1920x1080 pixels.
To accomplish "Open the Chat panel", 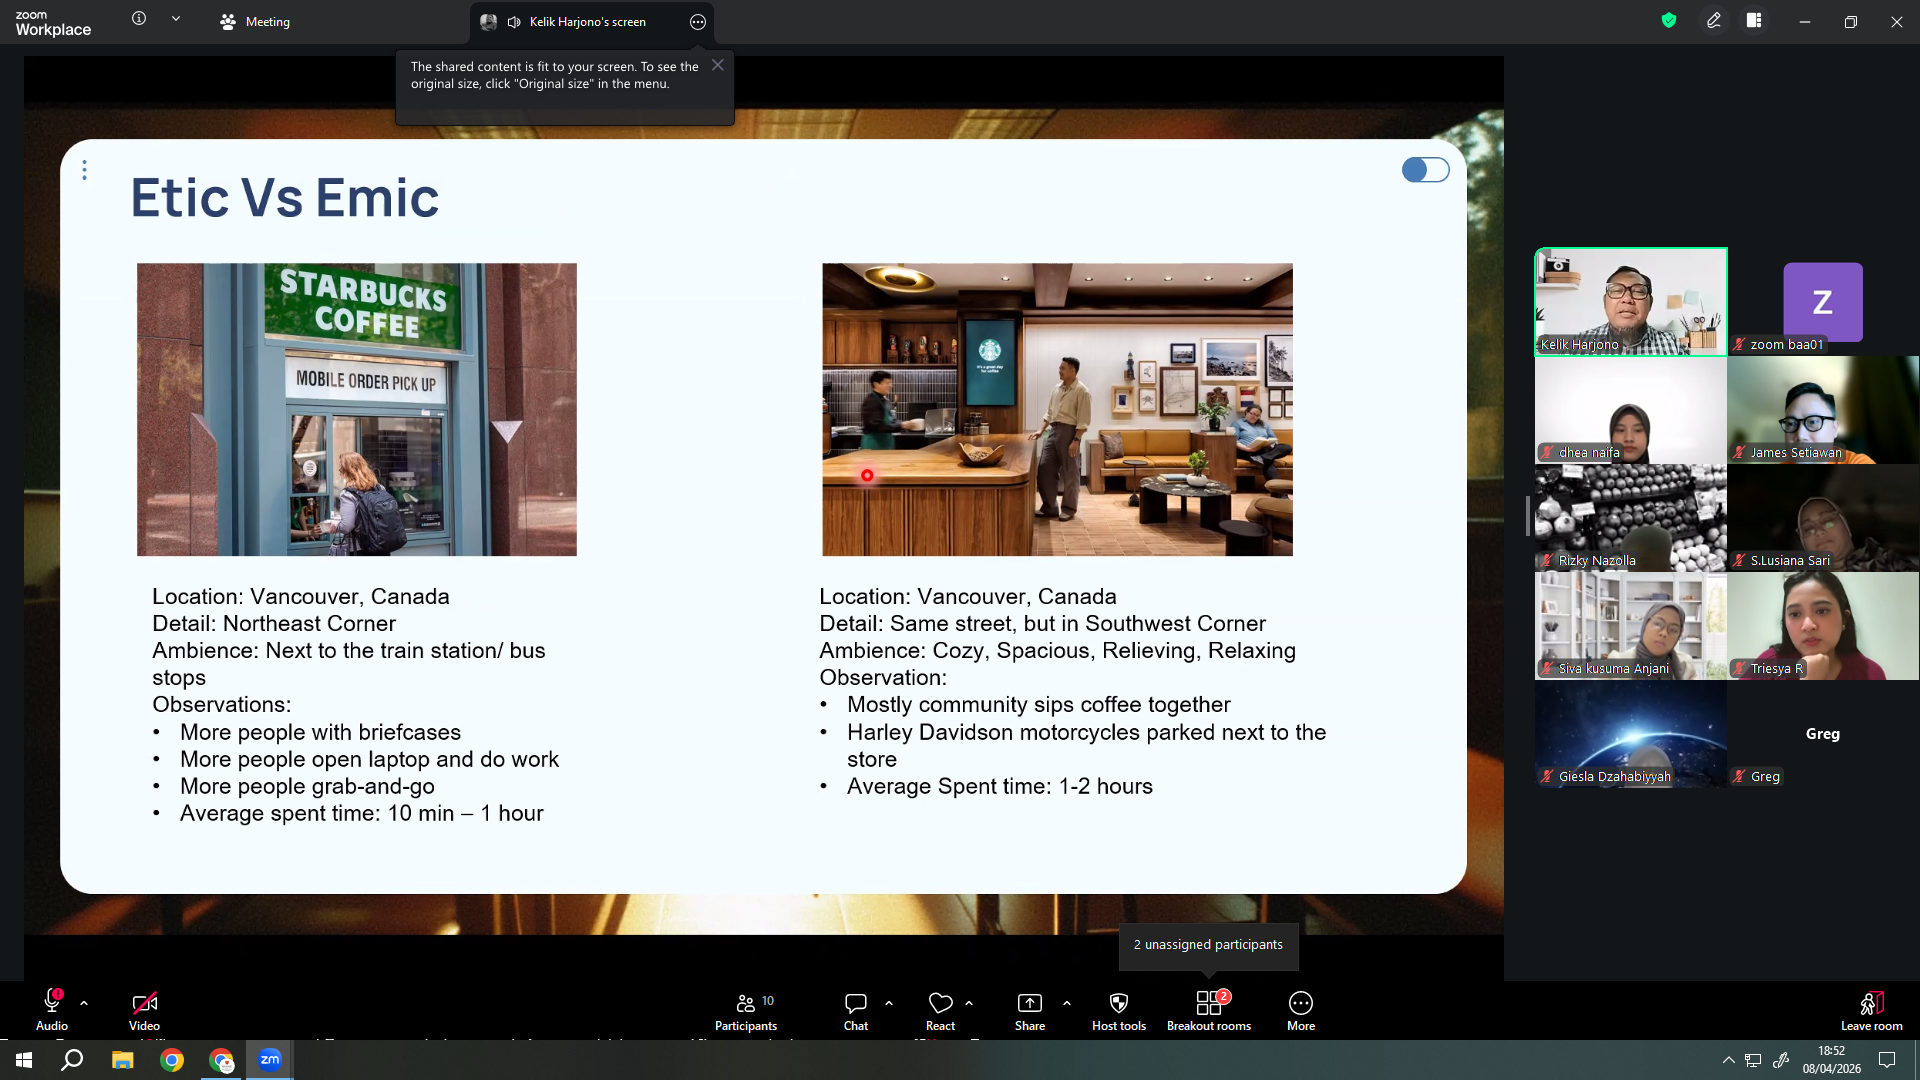I will [856, 1010].
